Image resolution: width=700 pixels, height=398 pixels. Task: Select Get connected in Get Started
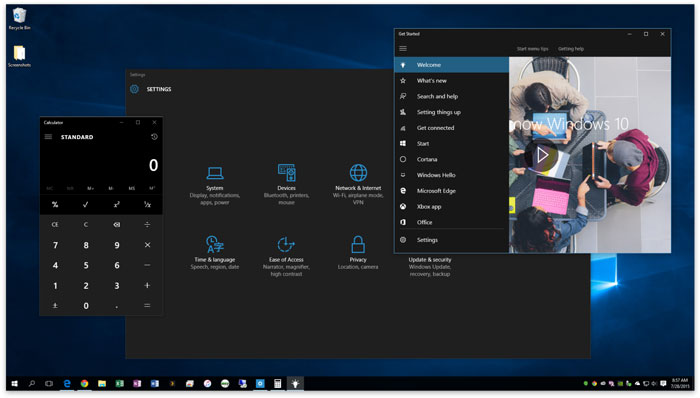pos(451,128)
